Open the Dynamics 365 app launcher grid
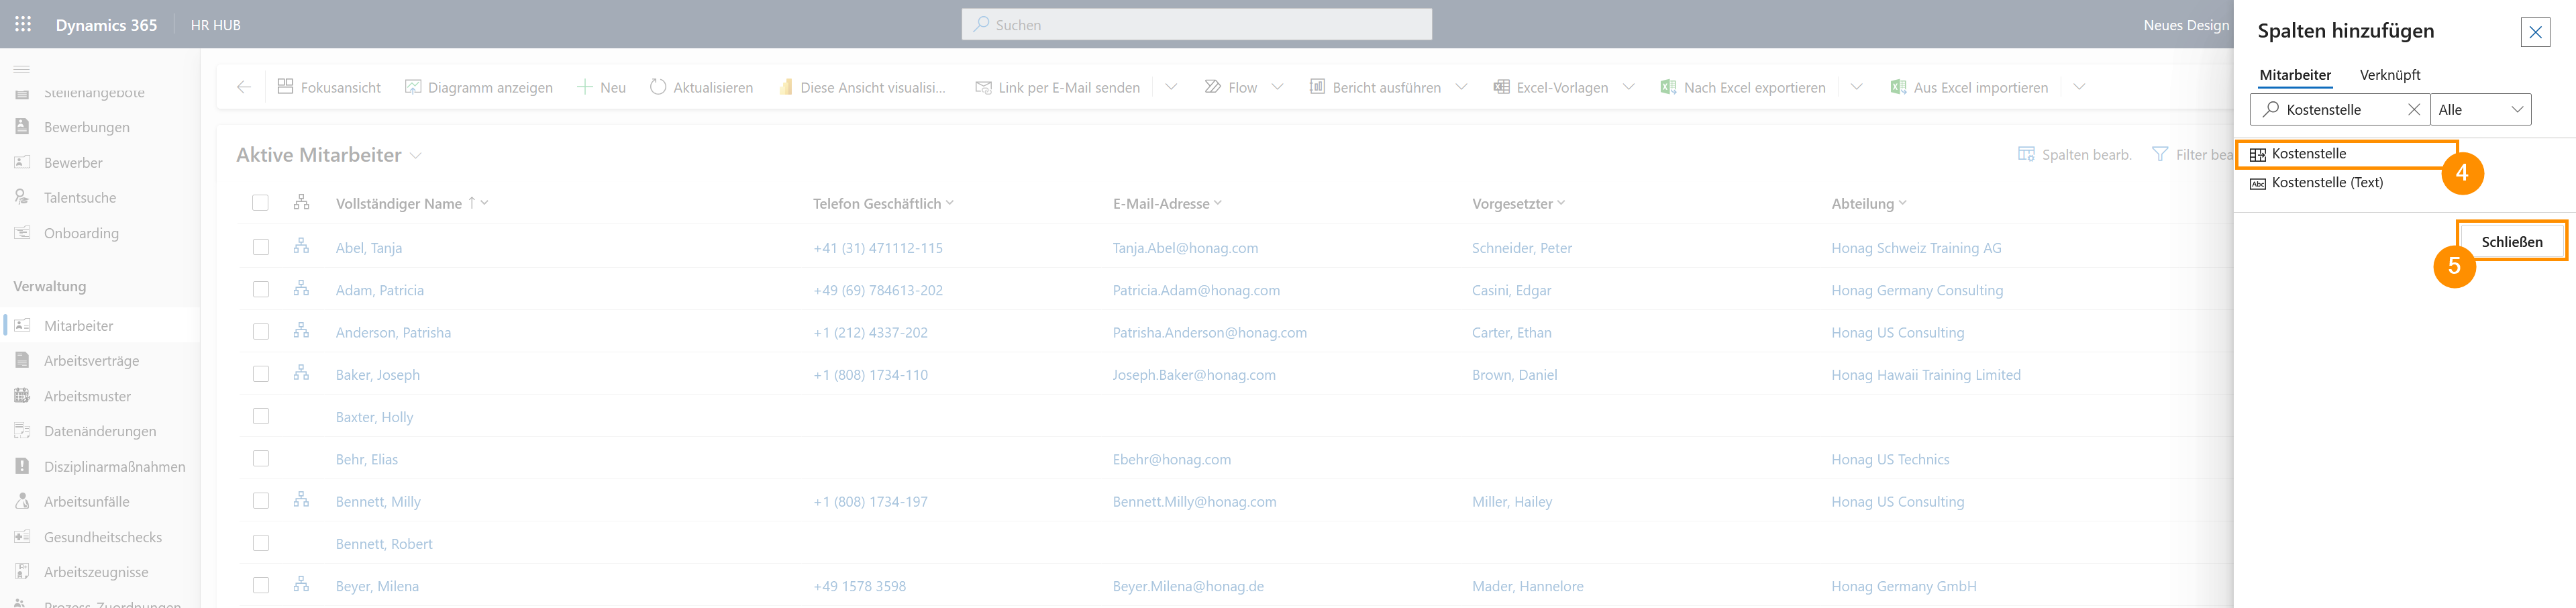This screenshot has height=608, width=2576. point(23,24)
